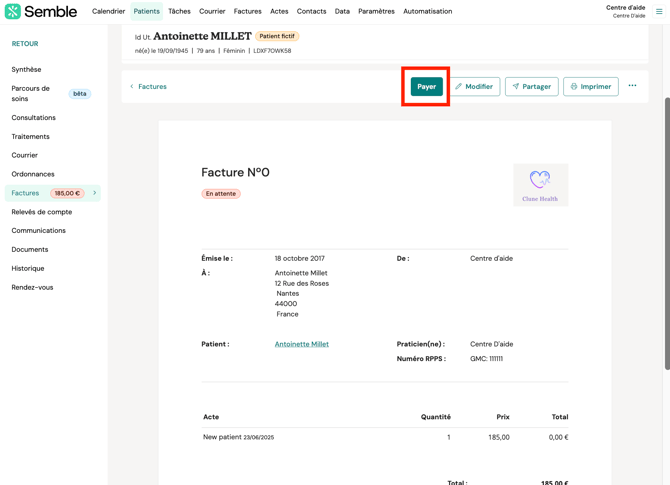
Task: Open Relevés de compte in sidebar
Action: point(41,212)
